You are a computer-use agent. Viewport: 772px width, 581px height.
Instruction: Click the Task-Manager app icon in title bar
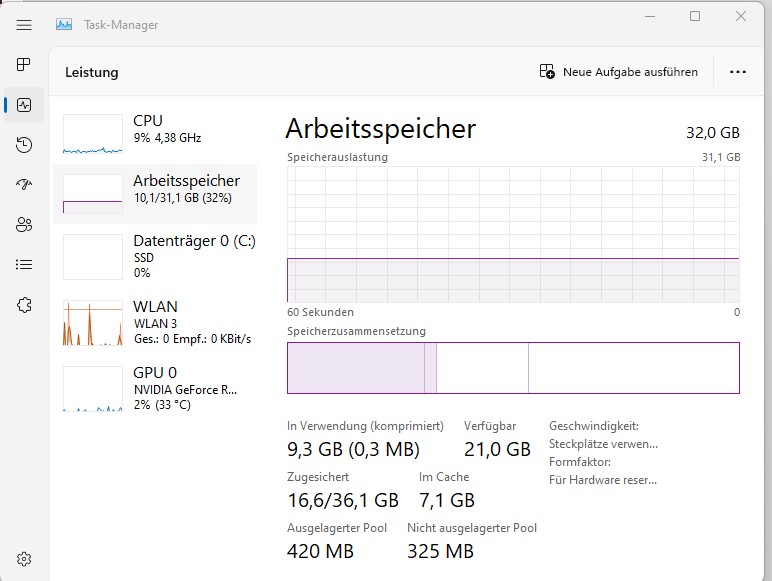click(64, 25)
